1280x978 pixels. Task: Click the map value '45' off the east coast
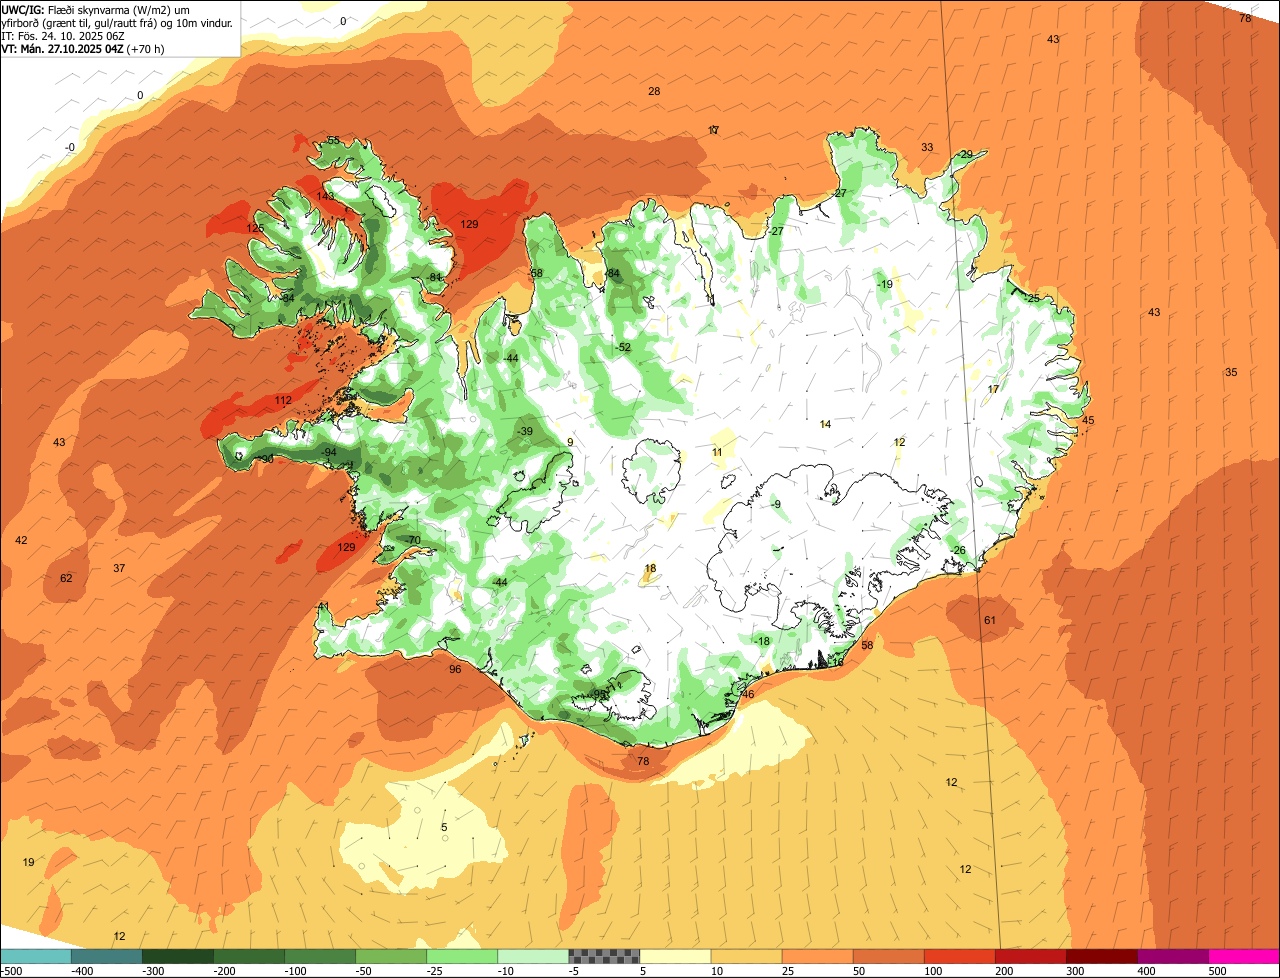[1088, 420]
